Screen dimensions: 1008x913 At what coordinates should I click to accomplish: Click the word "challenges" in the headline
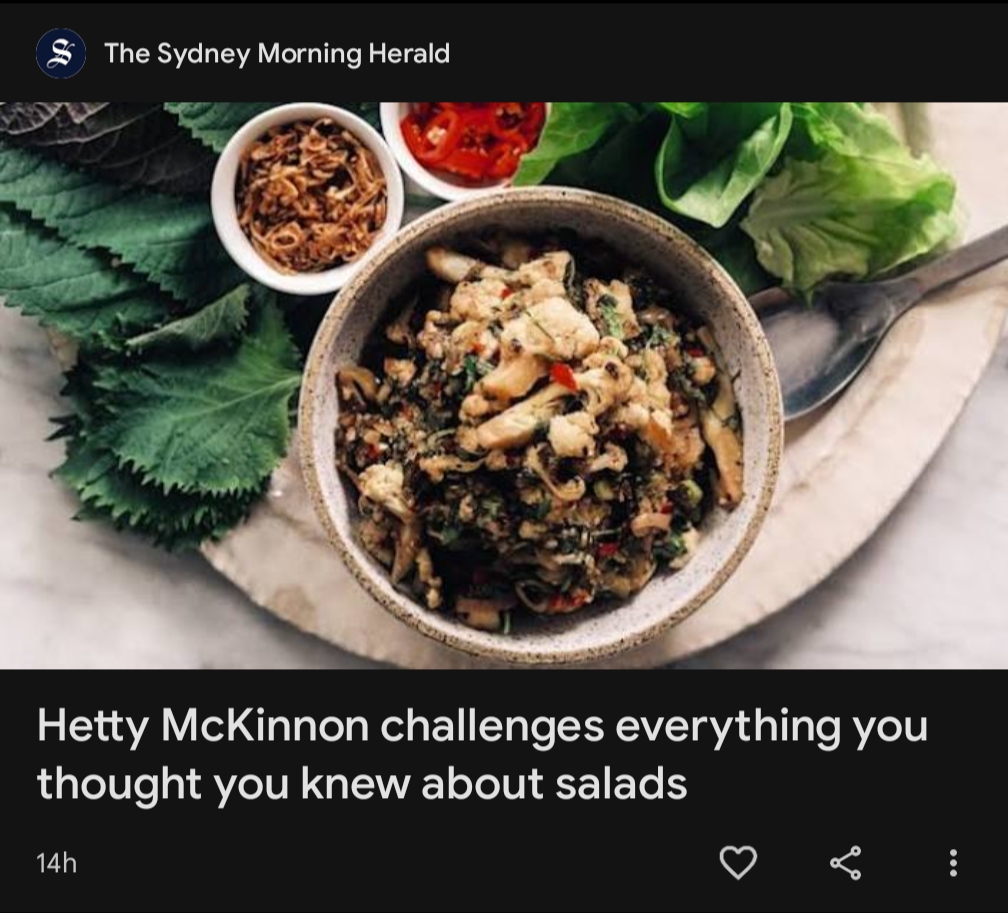click(492, 726)
